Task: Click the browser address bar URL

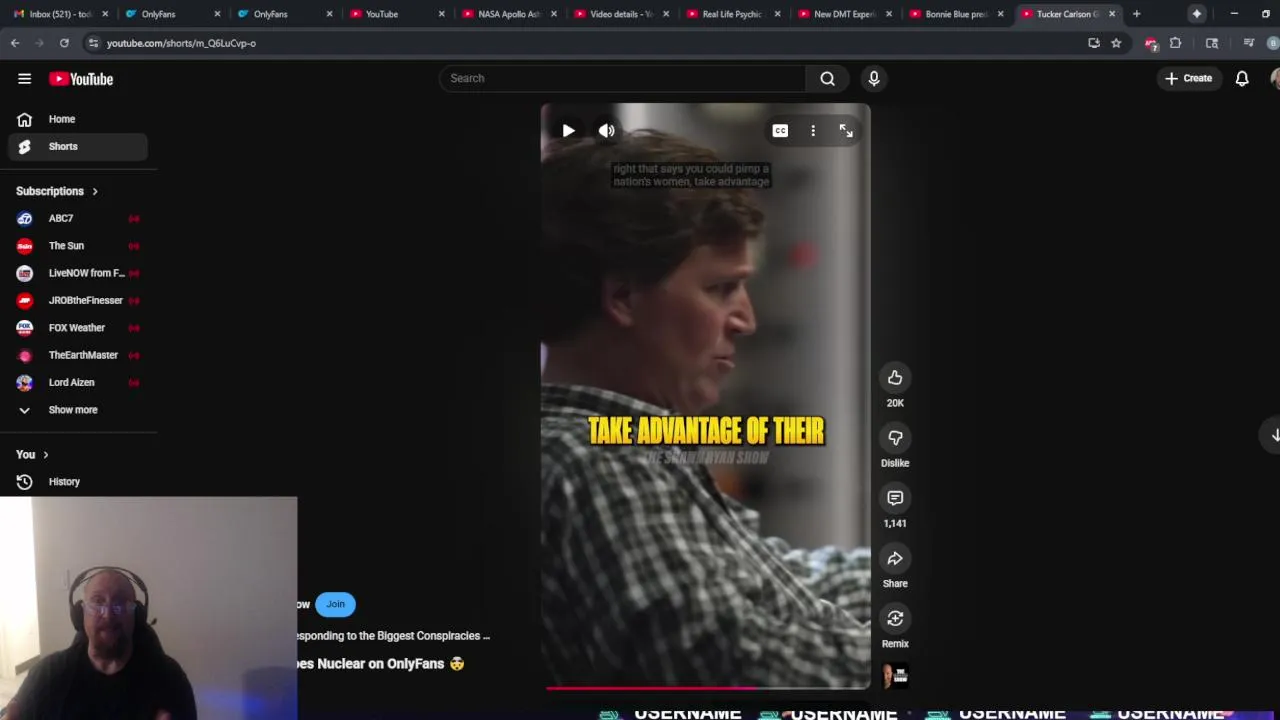Action: coord(181,43)
